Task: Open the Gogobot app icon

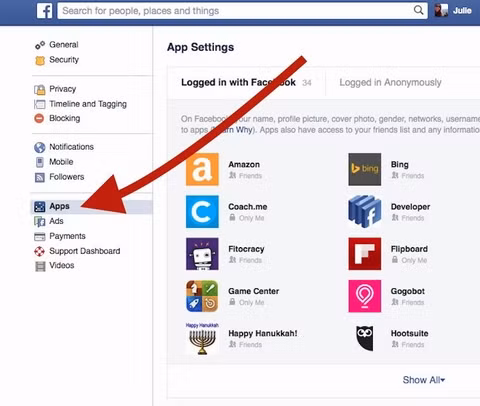Action: click(365, 296)
